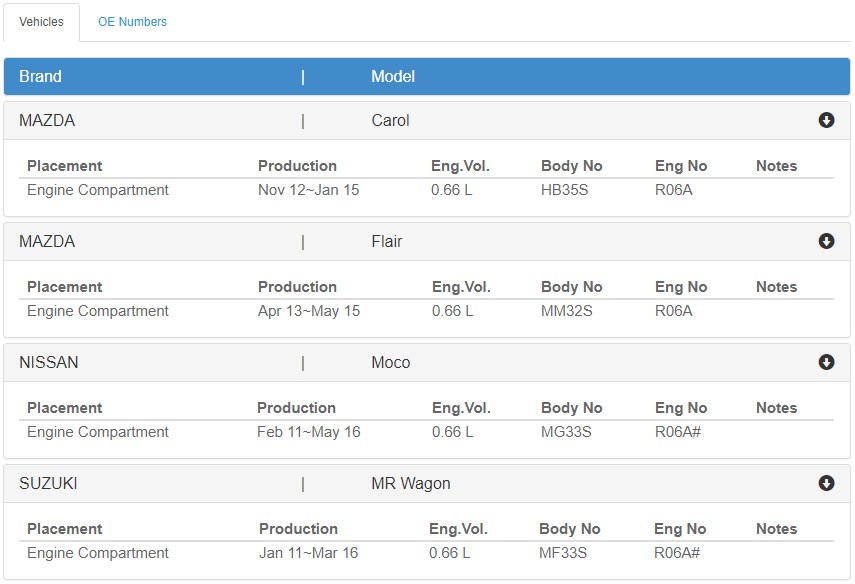Select the MG33S body number cell

566,432
